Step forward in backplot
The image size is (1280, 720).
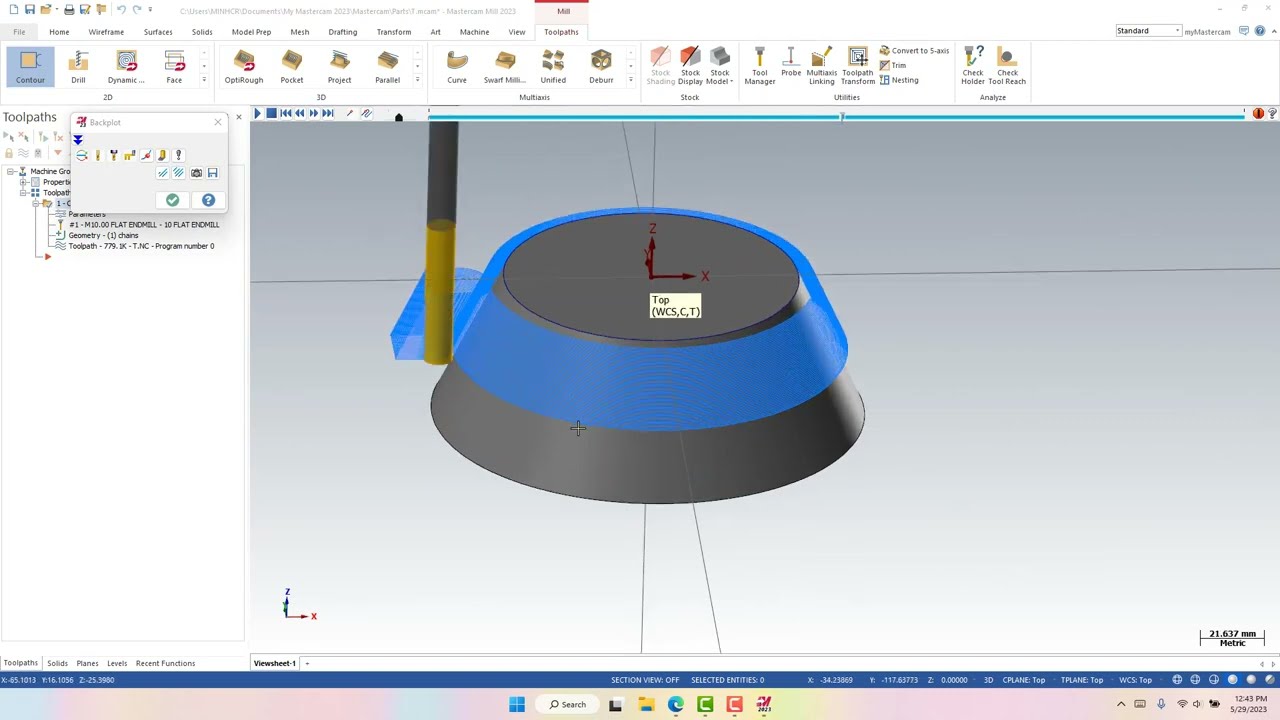(313, 113)
